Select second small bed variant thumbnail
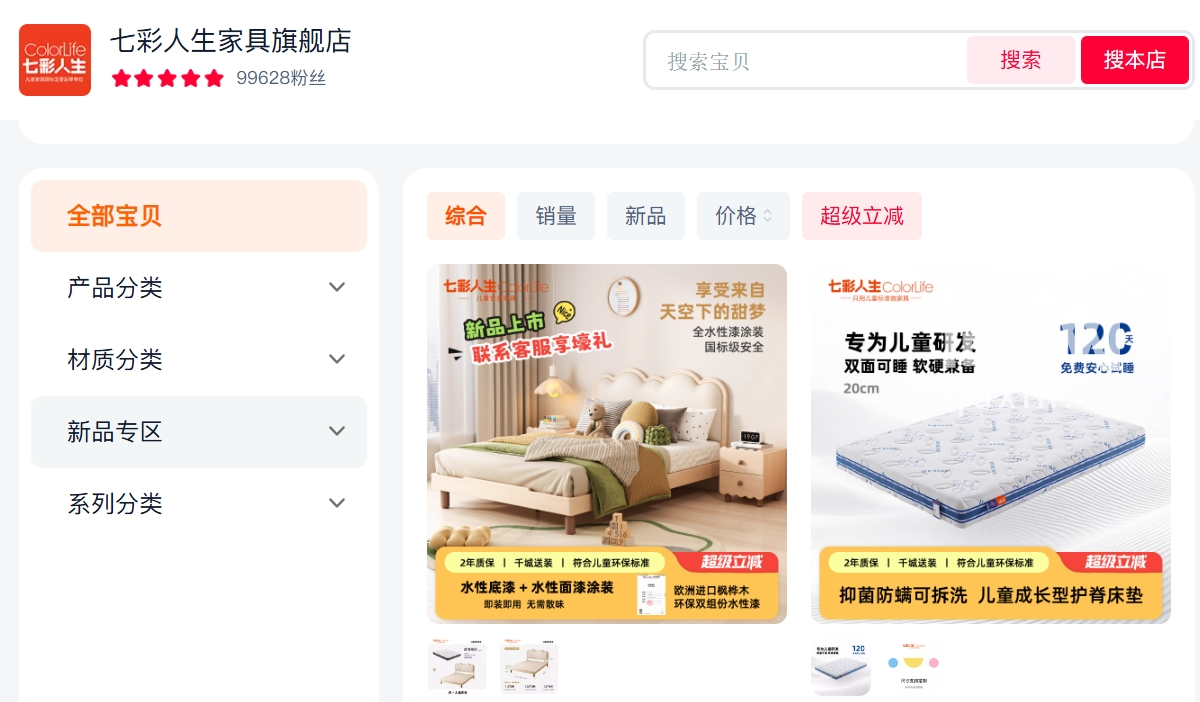Image resolution: width=1200 pixels, height=702 pixels. click(529, 666)
